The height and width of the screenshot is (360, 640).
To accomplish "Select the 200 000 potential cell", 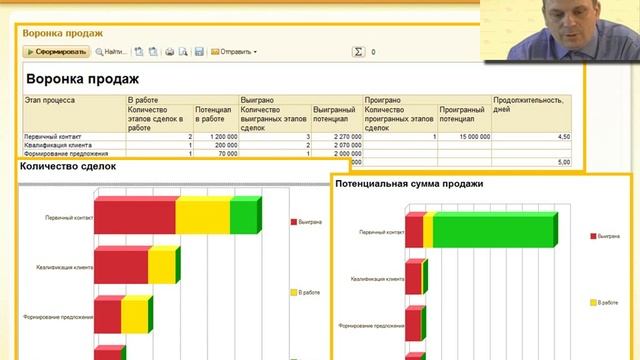I will coord(216,145).
